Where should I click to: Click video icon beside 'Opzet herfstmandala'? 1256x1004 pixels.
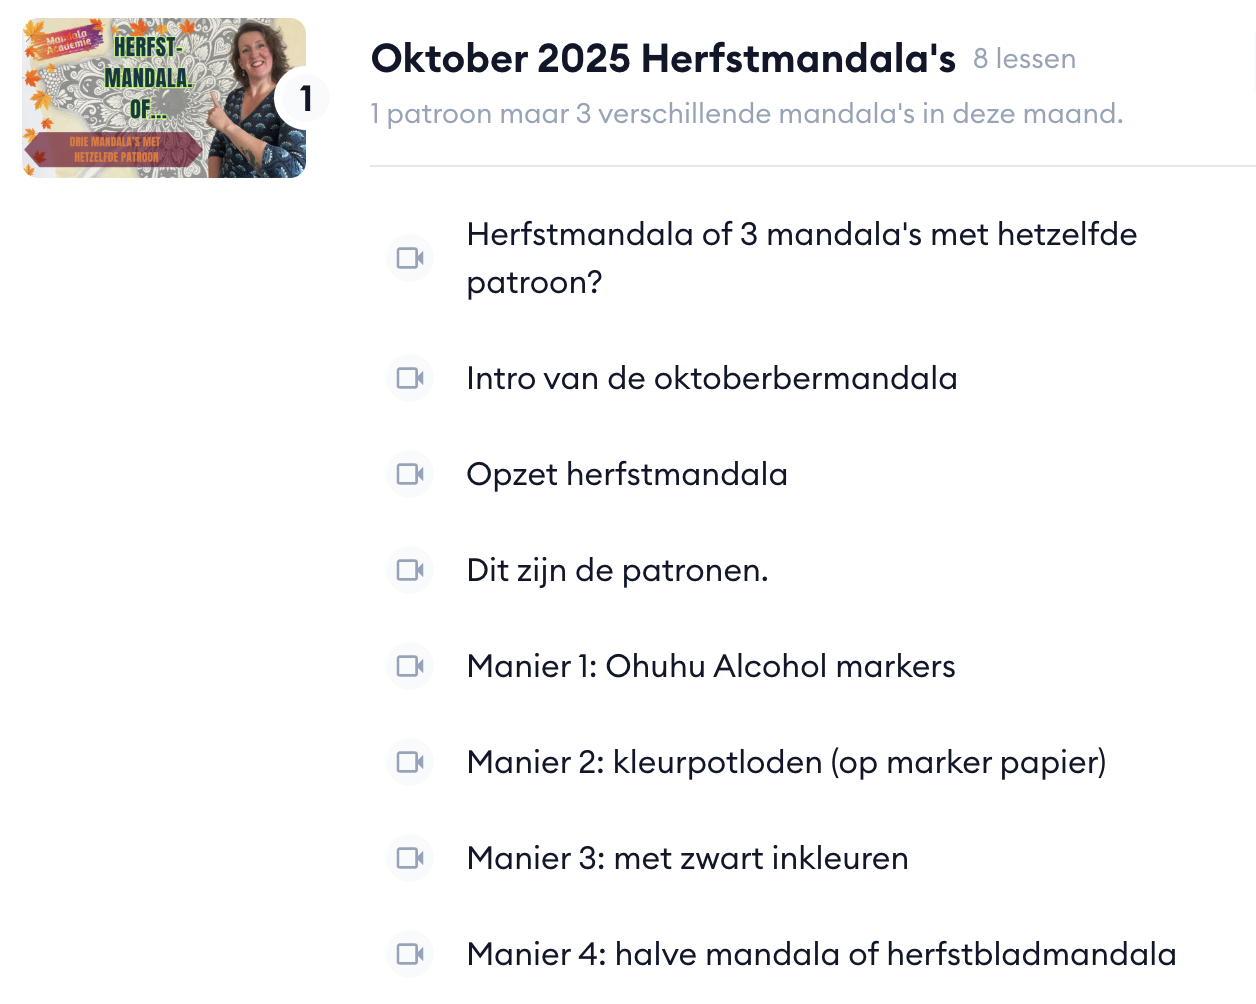410,474
